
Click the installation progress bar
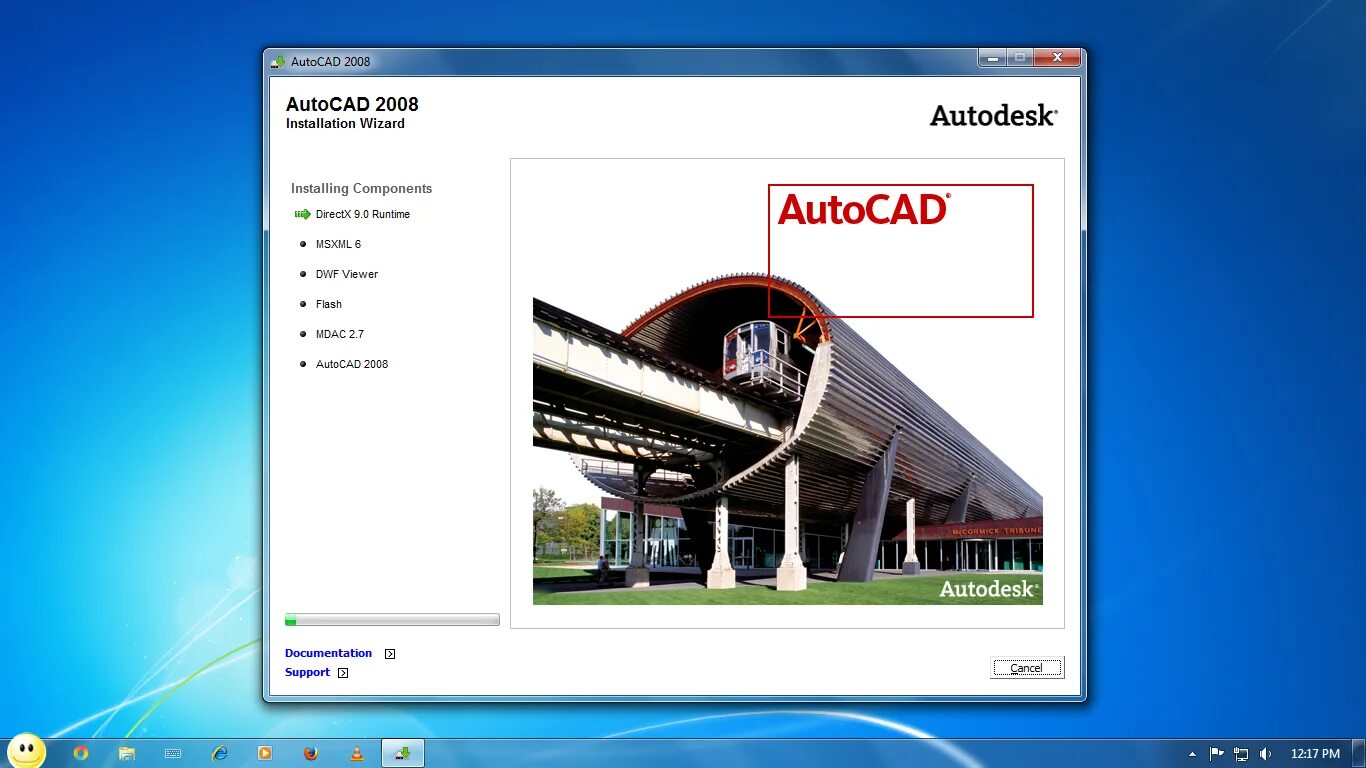pos(392,620)
